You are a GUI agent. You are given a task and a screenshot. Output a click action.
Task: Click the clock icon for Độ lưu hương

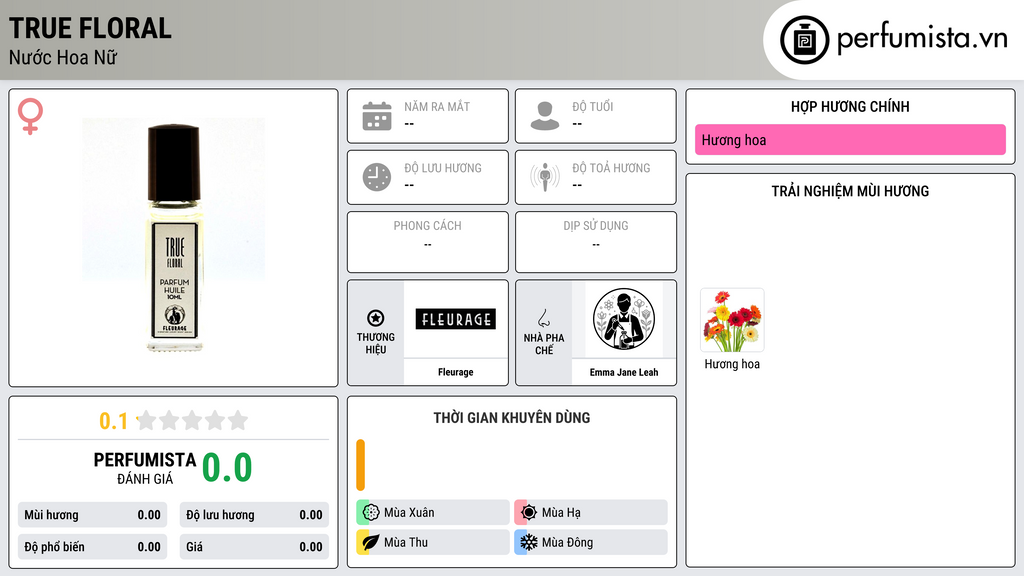[x=377, y=177]
